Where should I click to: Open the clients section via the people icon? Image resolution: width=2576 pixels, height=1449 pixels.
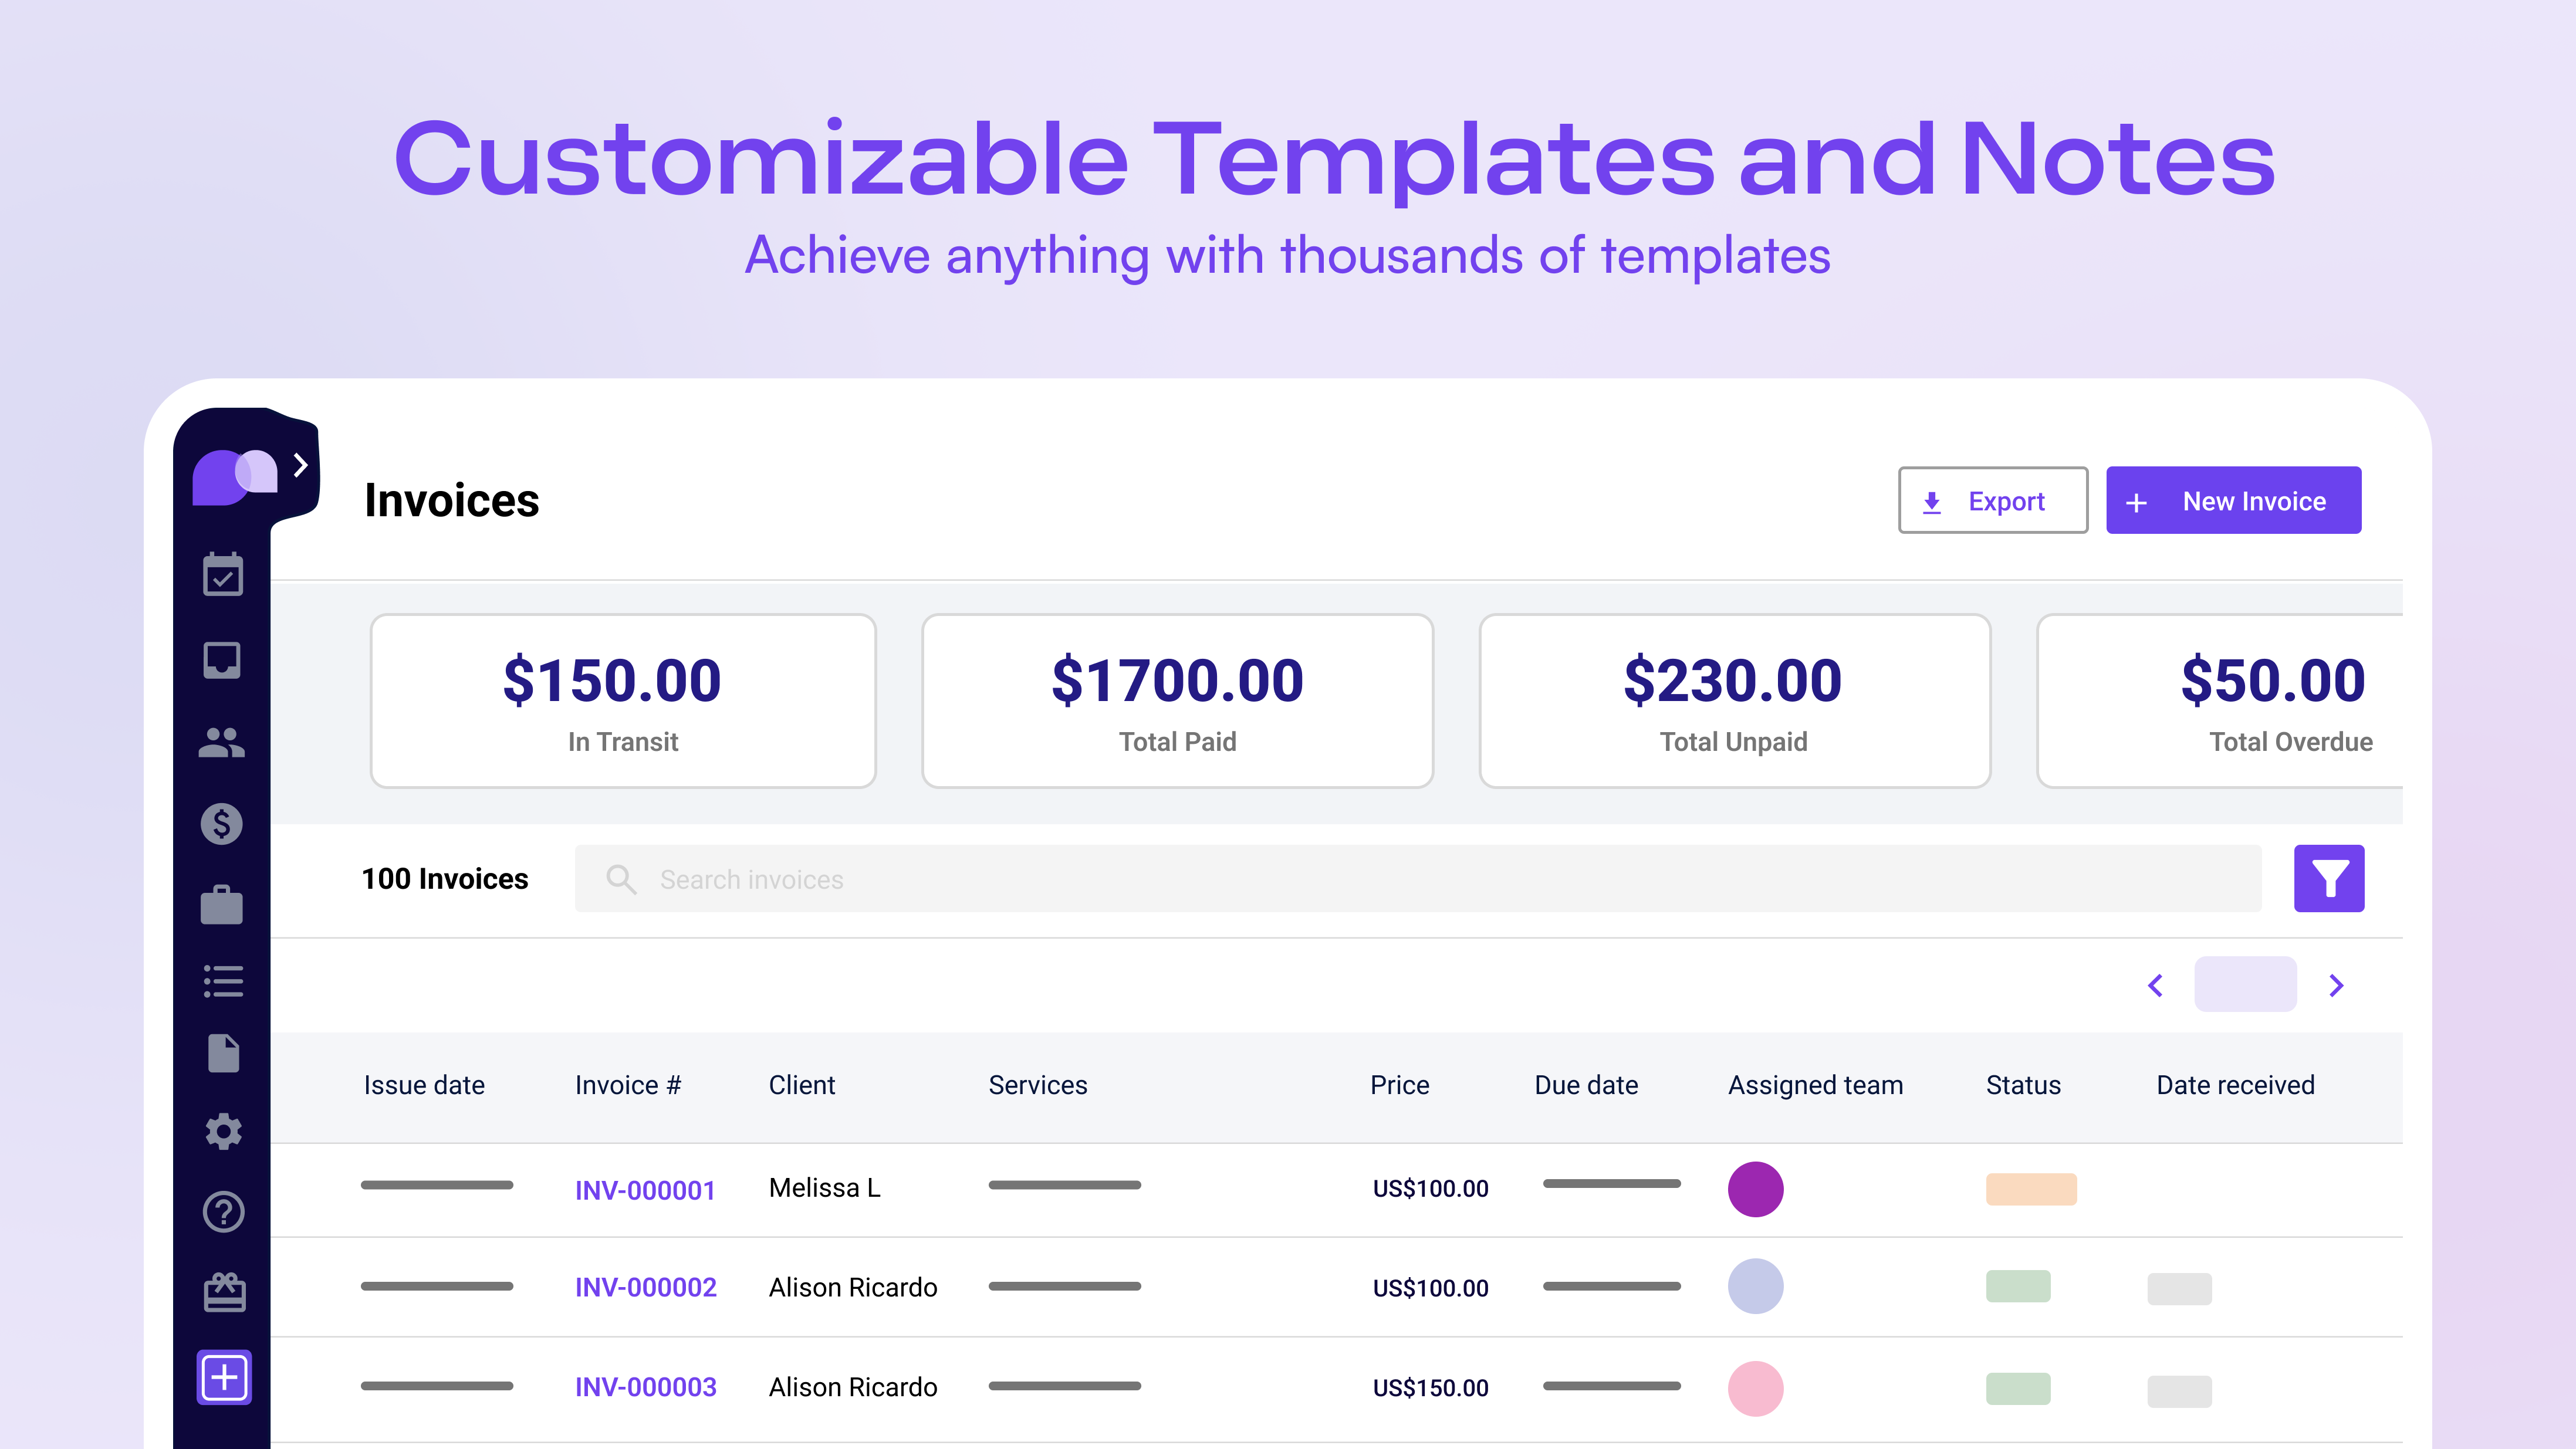pos(224,742)
